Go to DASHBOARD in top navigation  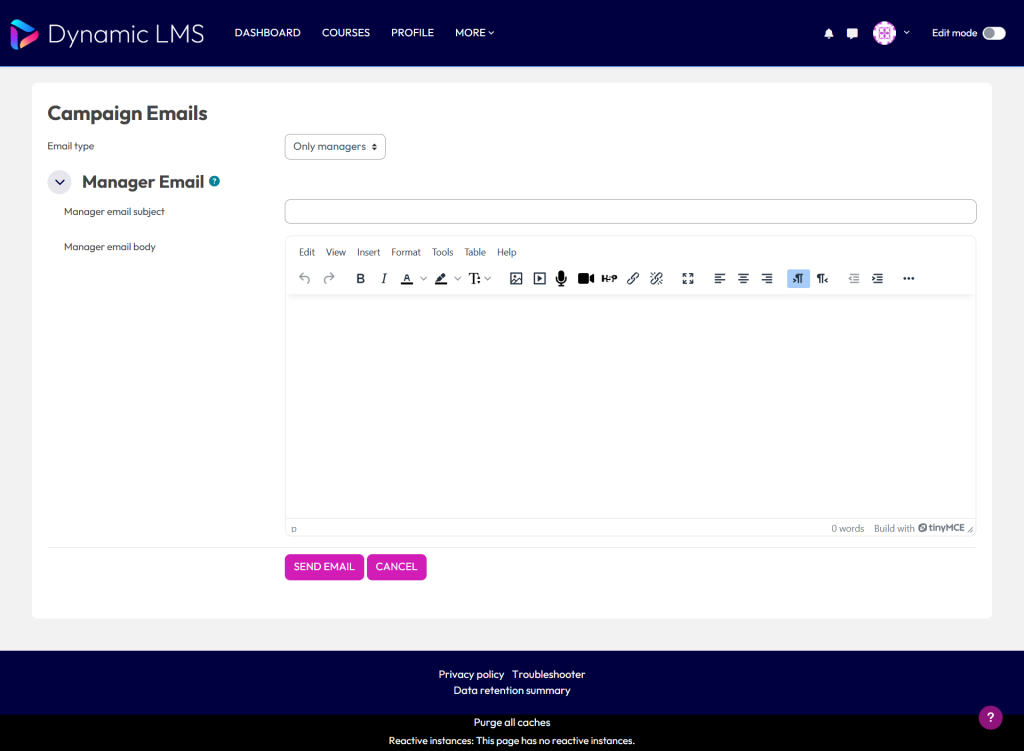268,33
